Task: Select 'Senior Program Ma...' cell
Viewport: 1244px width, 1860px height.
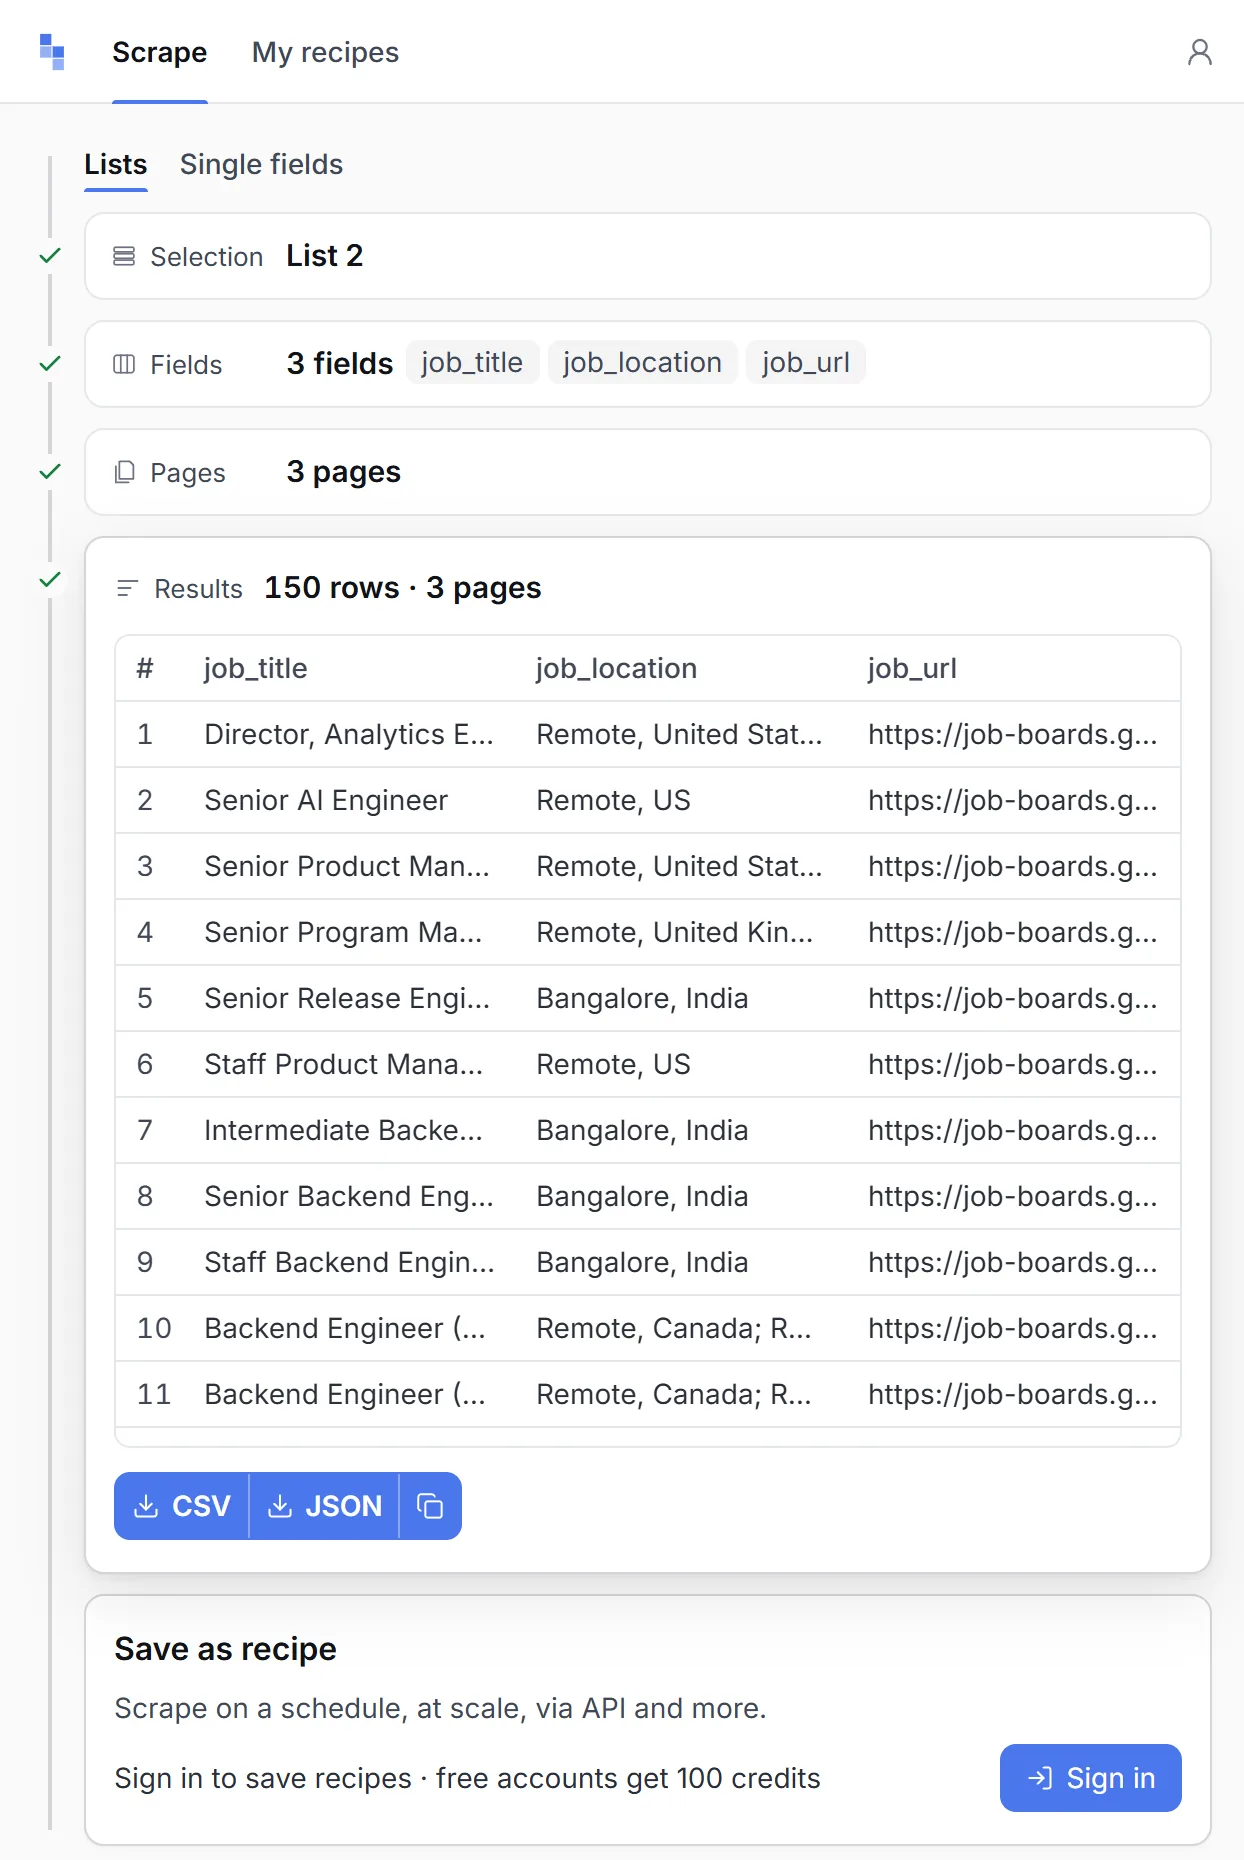Action: pyautogui.click(x=343, y=932)
